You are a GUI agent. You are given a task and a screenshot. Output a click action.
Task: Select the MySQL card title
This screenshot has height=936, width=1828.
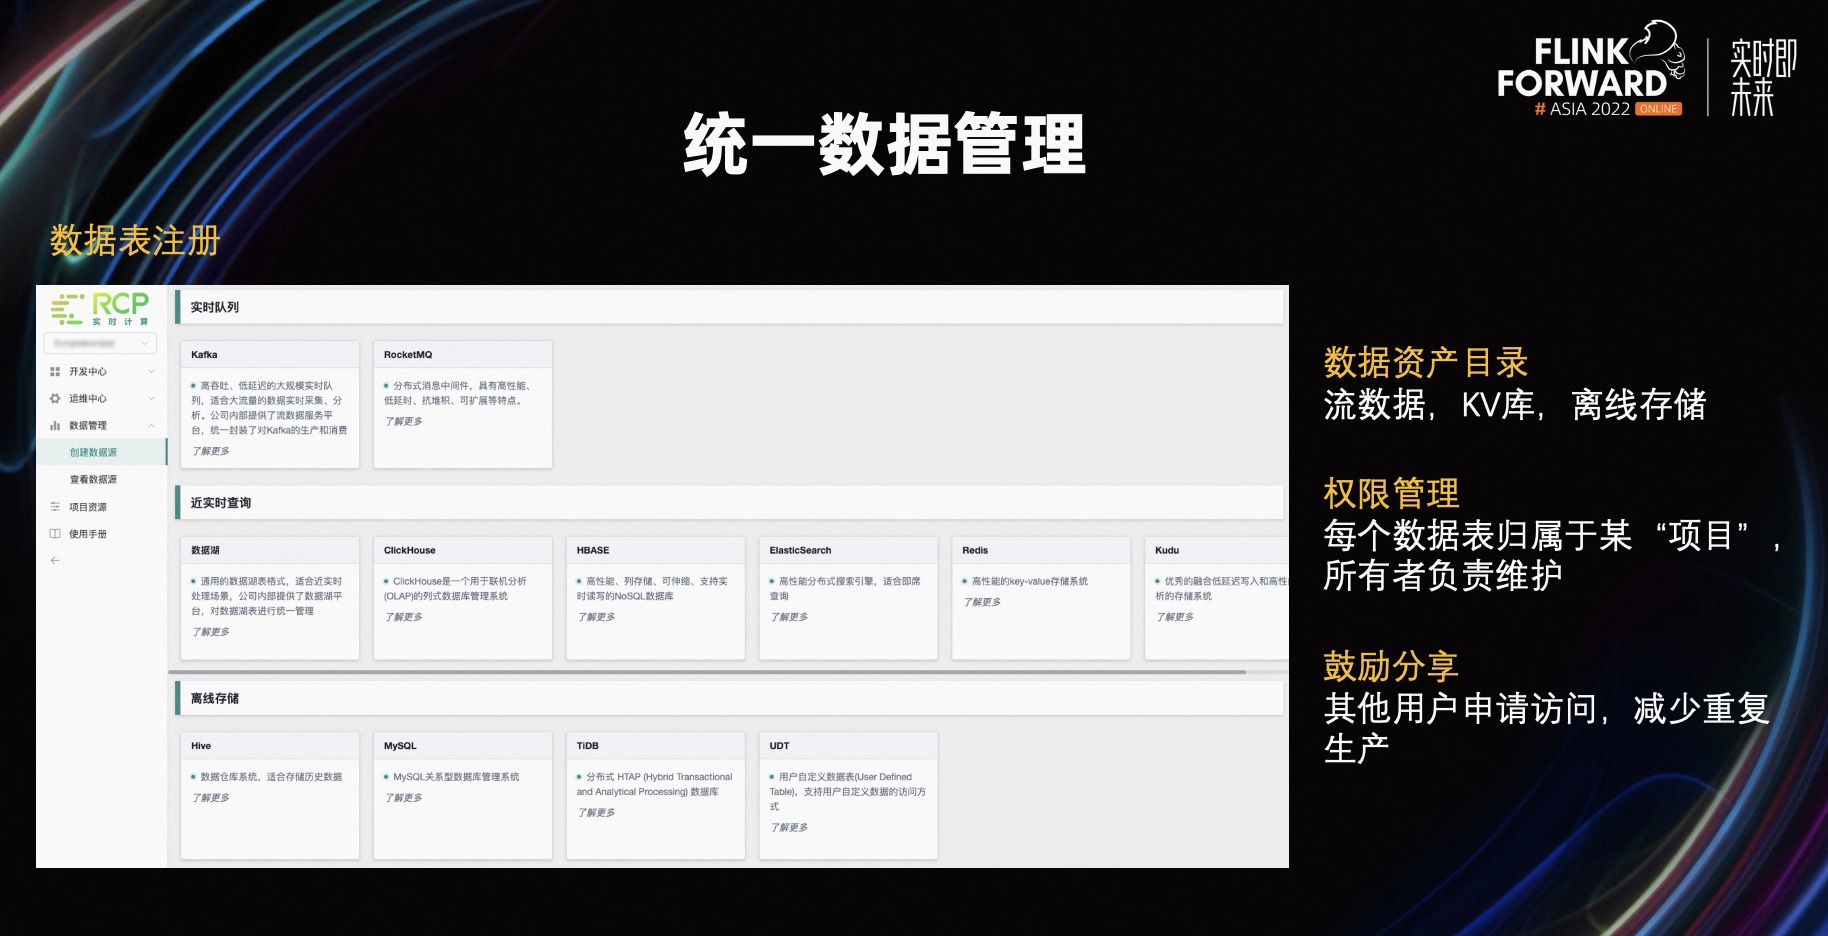coord(400,747)
